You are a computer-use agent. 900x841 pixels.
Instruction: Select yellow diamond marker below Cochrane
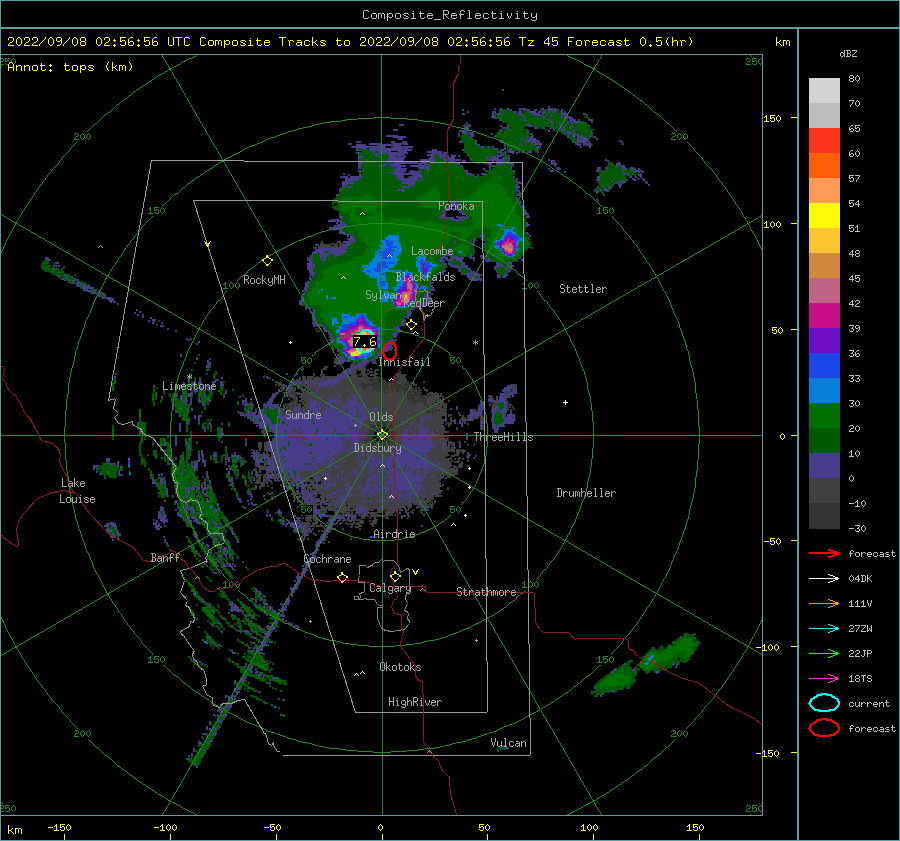point(342,577)
